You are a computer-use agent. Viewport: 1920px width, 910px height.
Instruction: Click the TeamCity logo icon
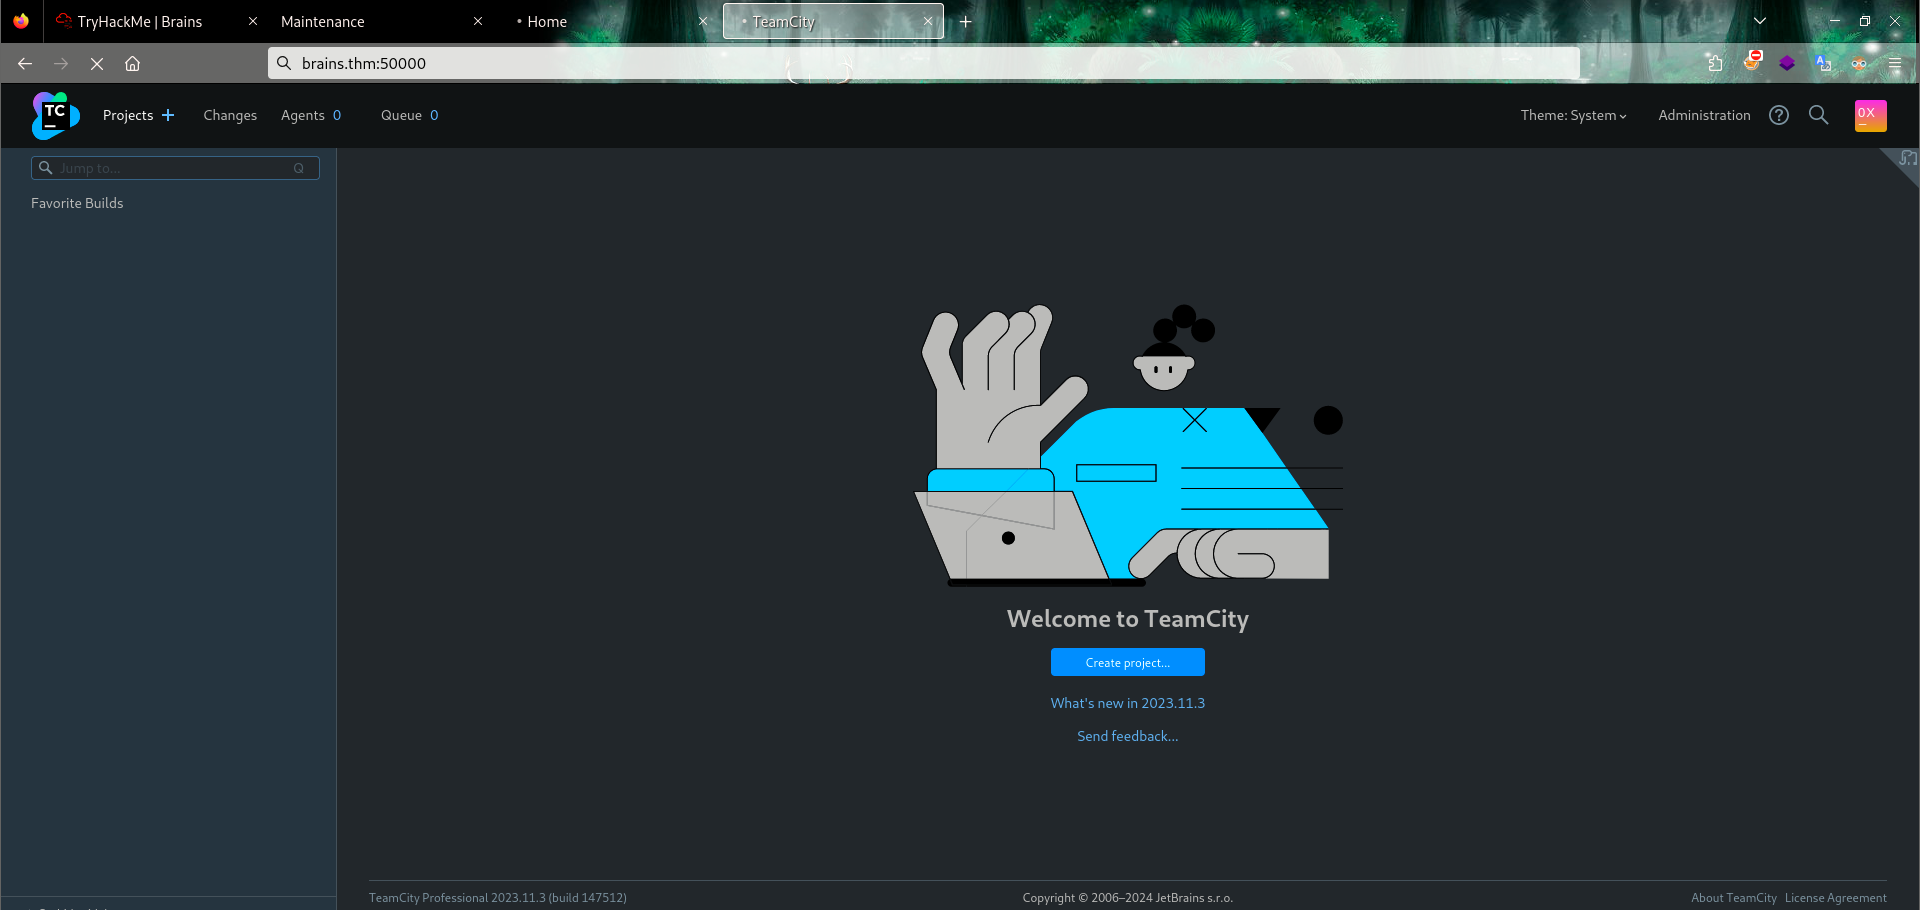(x=55, y=115)
